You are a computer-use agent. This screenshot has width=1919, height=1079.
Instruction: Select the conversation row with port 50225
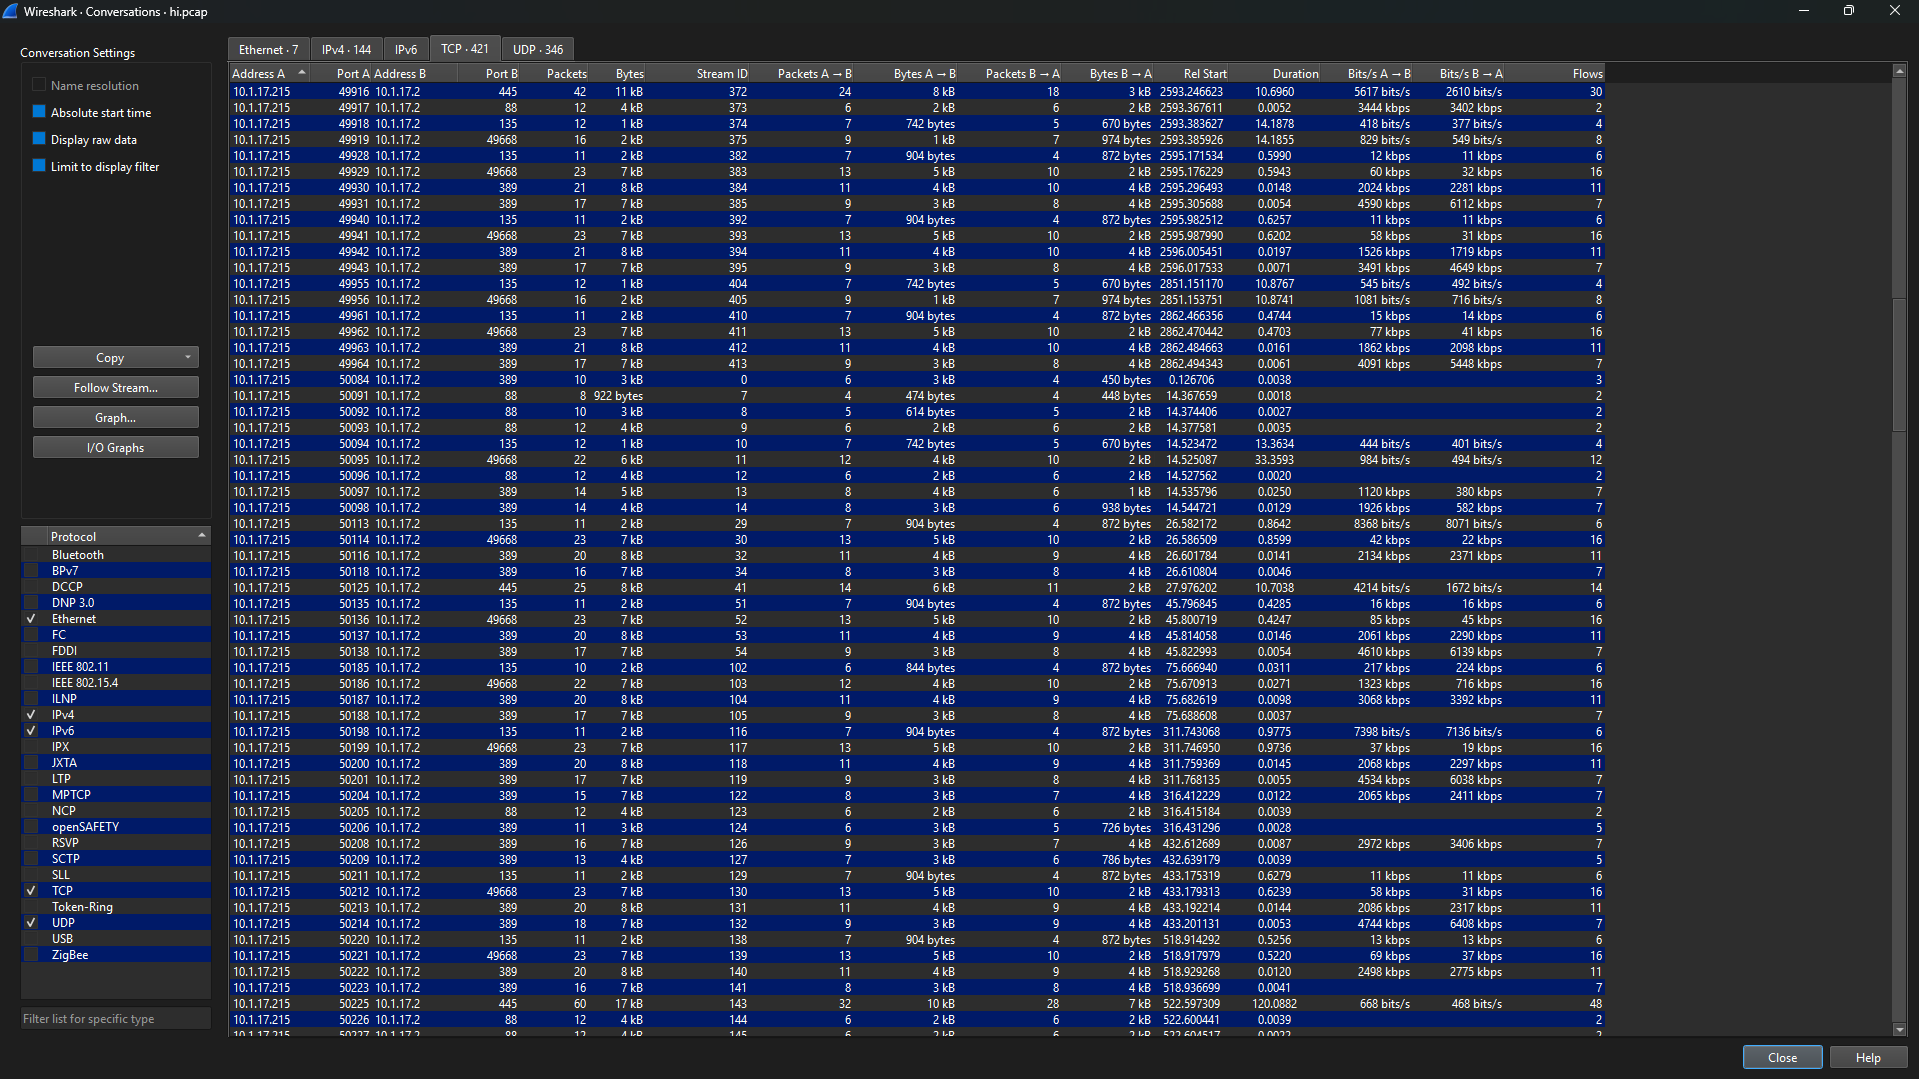(x=917, y=1004)
